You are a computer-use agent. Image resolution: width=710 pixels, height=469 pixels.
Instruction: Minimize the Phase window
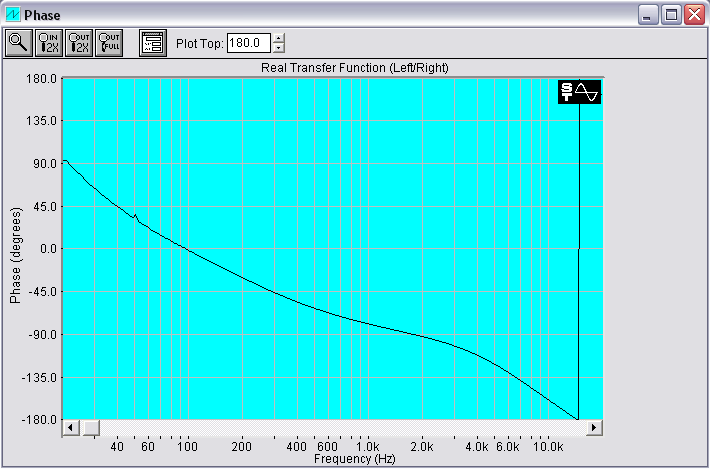pos(649,14)
